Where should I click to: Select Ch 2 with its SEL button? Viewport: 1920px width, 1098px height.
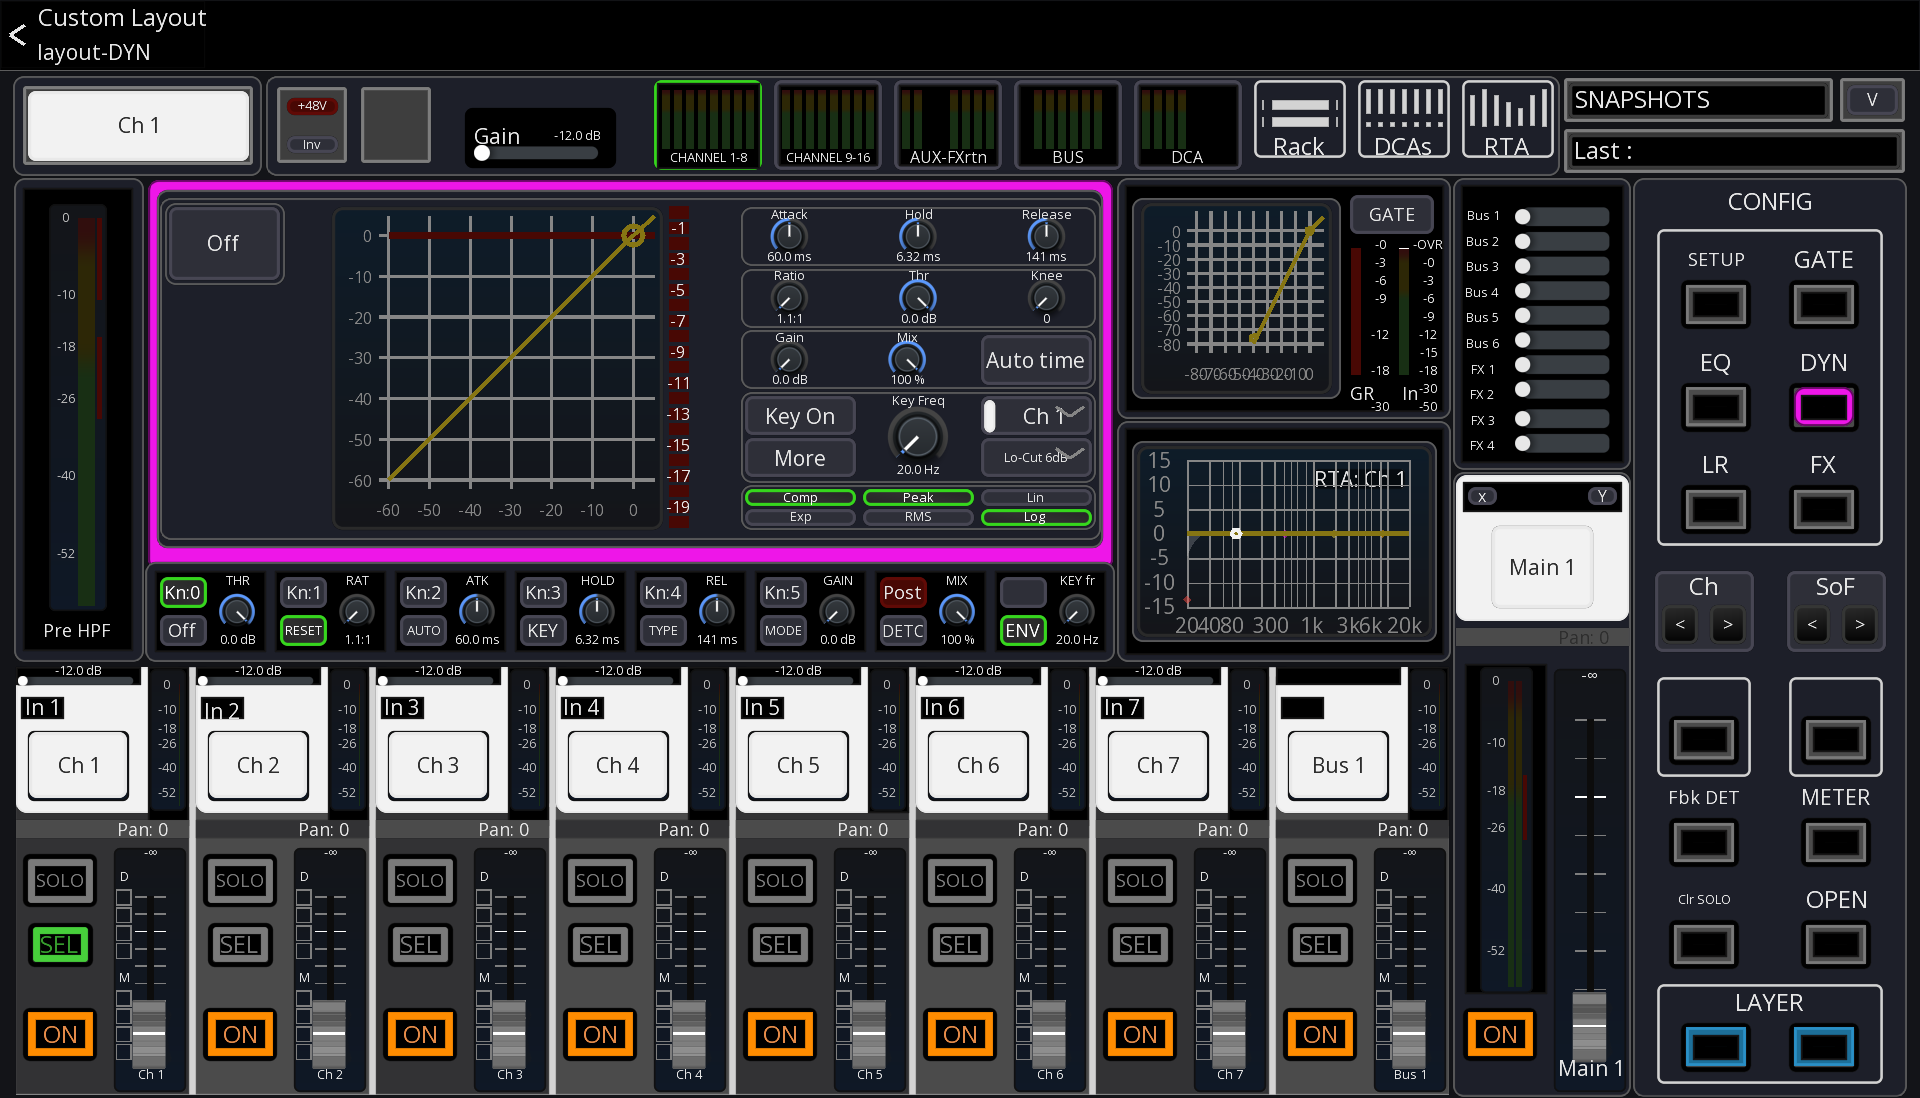coord(240,945)
